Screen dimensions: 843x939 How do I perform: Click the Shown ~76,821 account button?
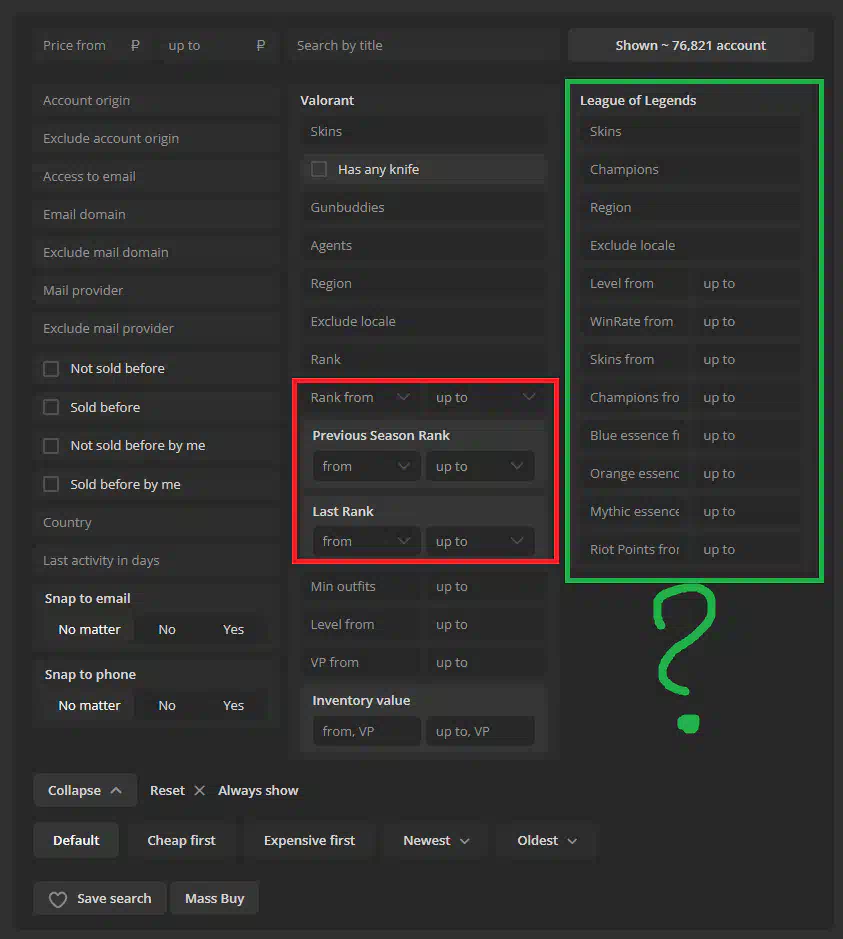(x=690, y=45)
